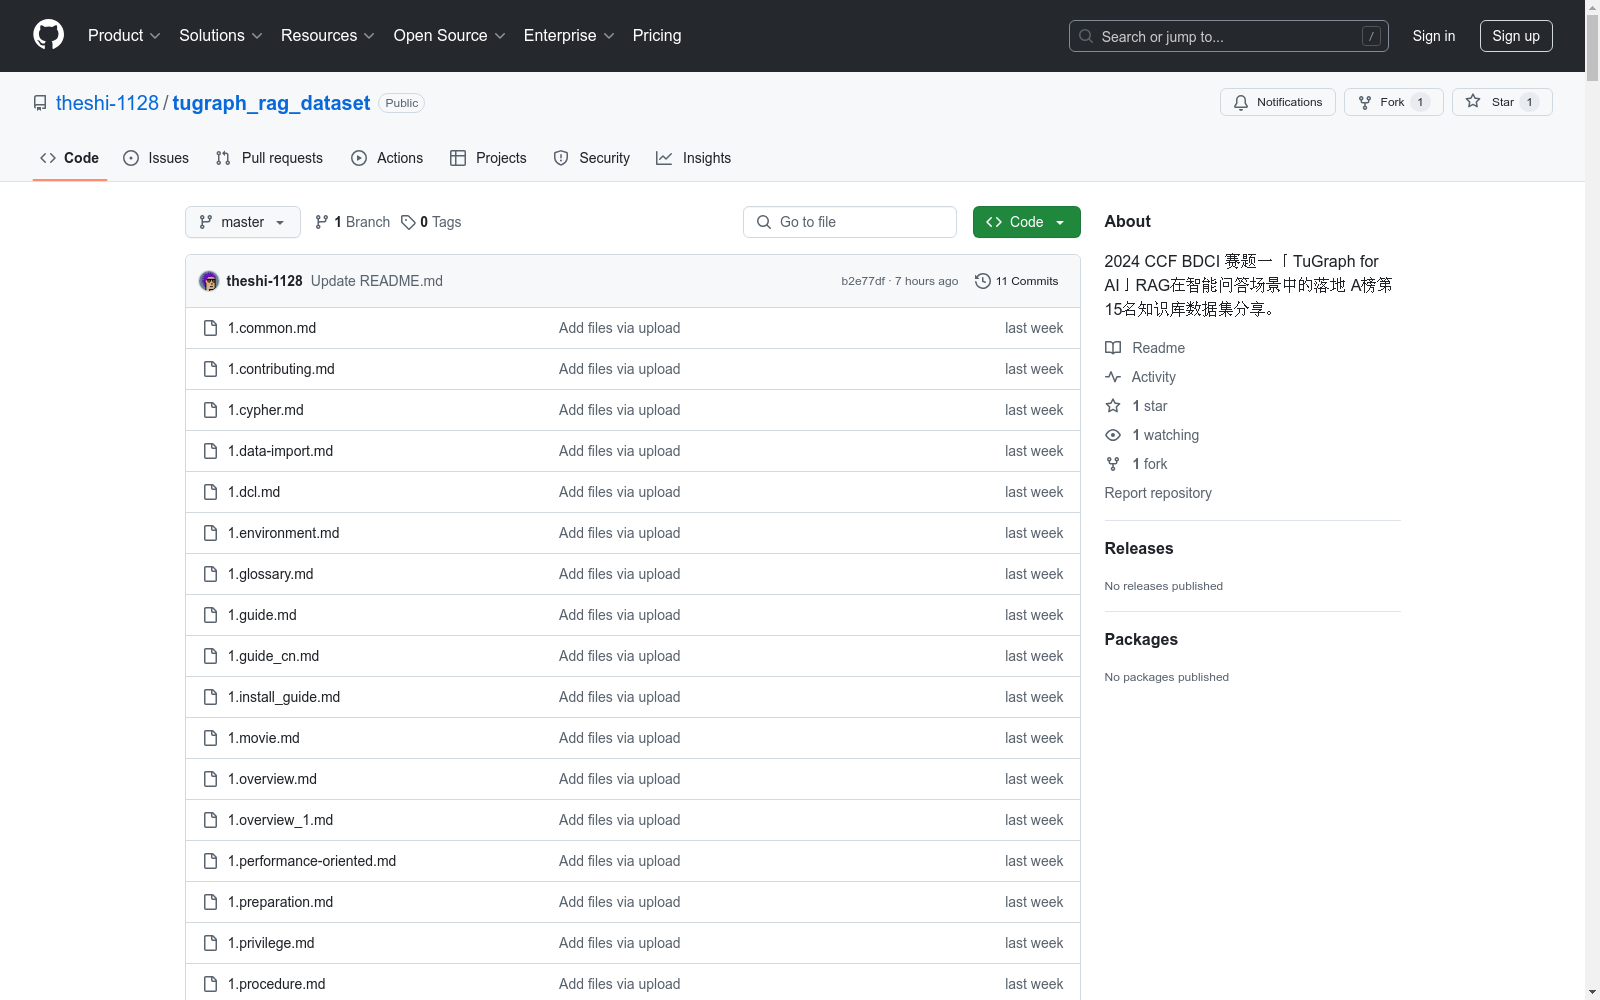The image size is (1600, 1000).
Task: Click the theshi-1128 avatar in commit row
Action: pyautogui.click(x=209, y=281)
